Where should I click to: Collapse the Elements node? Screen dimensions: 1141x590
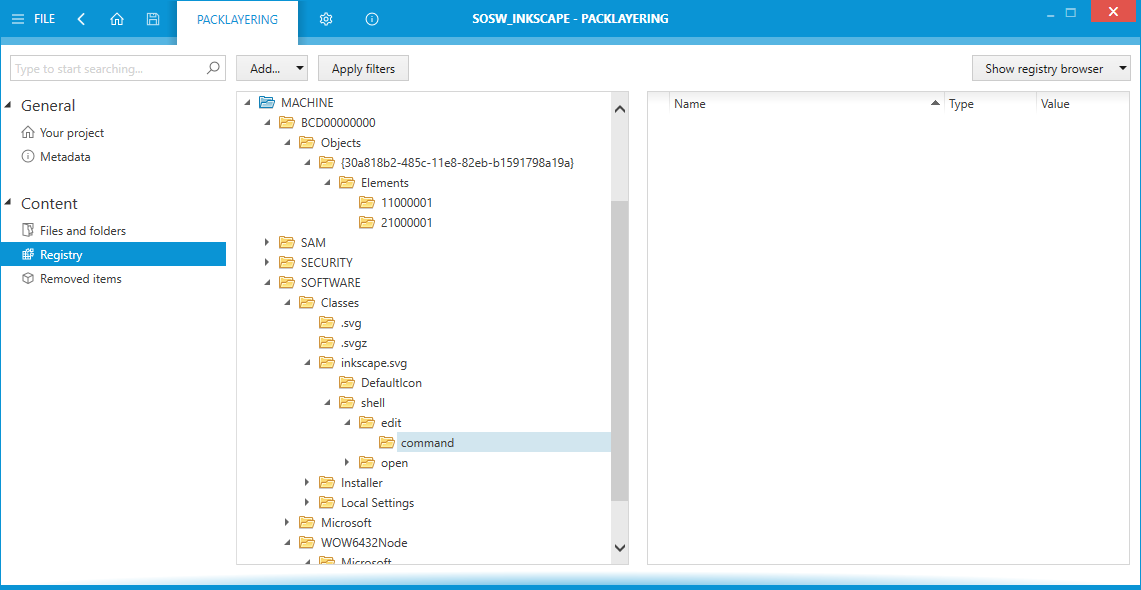(x=327, y=183)
